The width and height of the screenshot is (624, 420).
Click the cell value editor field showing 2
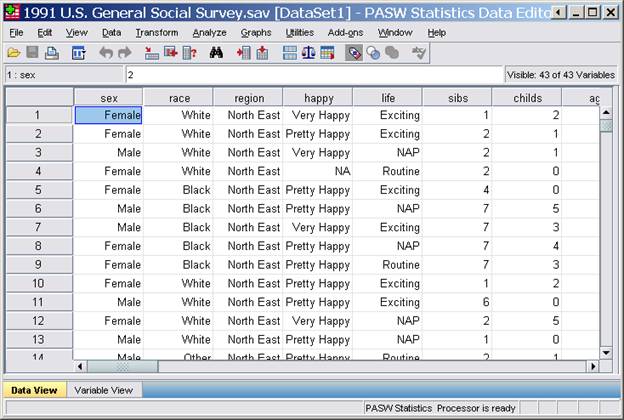click(314, 75)
